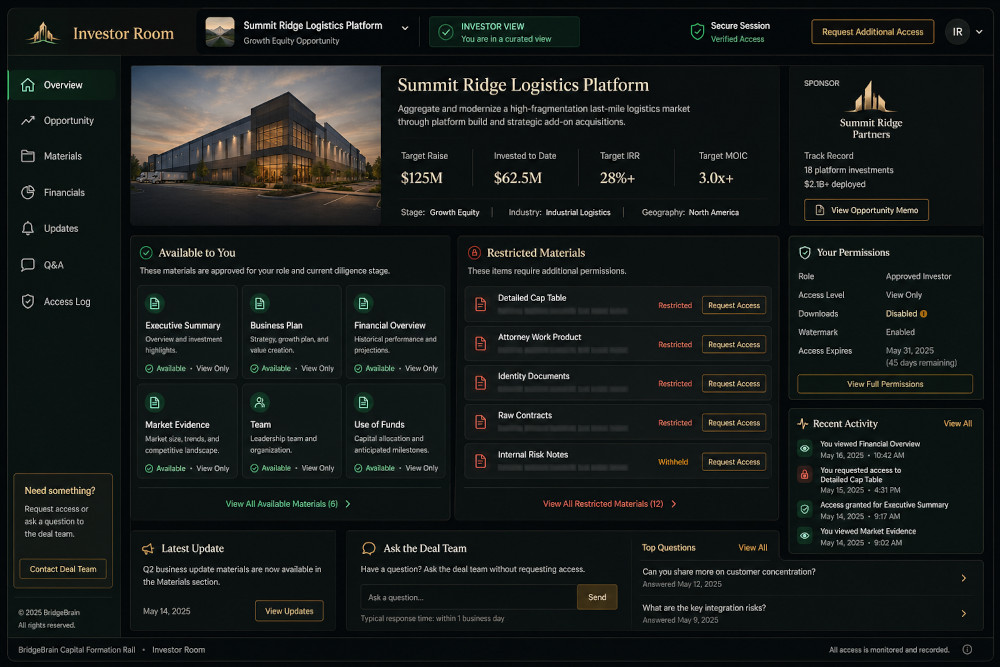The height and width of the screenshot is (667, 1000).
Task: Open View All Available Materials link
Action: coord(288,504)
